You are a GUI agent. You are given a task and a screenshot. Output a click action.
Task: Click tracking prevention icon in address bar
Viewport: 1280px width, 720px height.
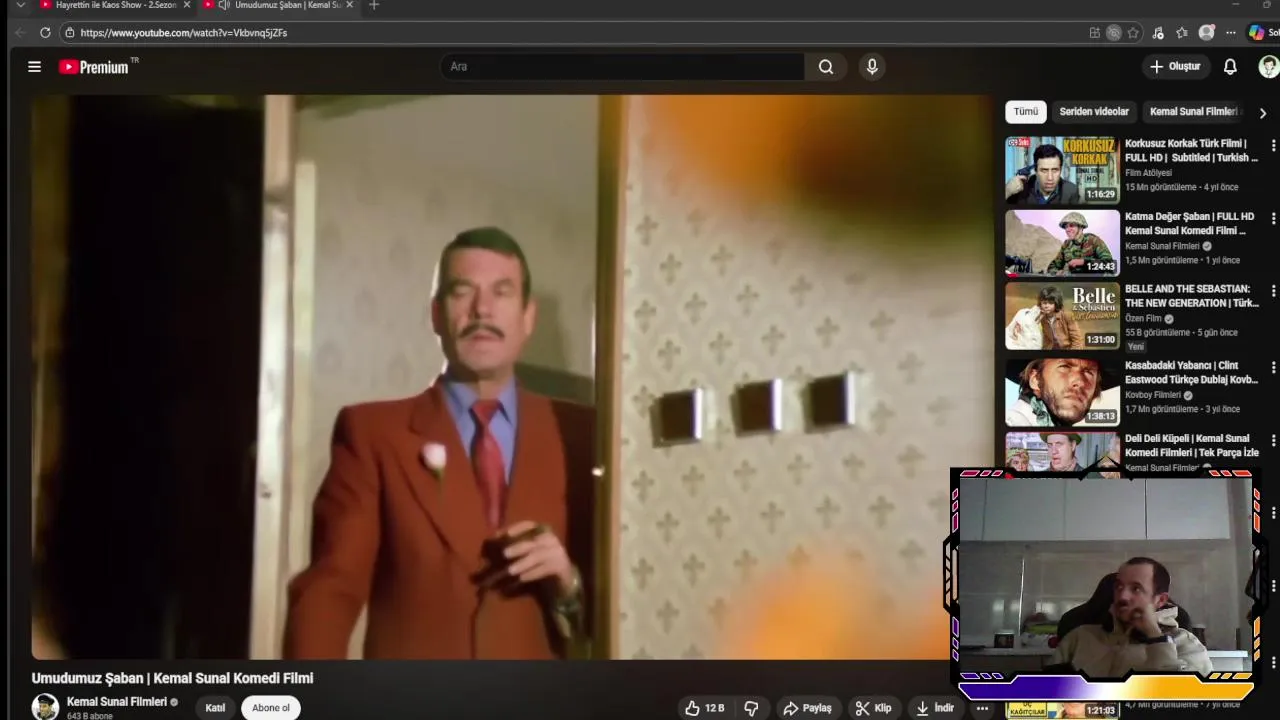[x=1114, y=33]
